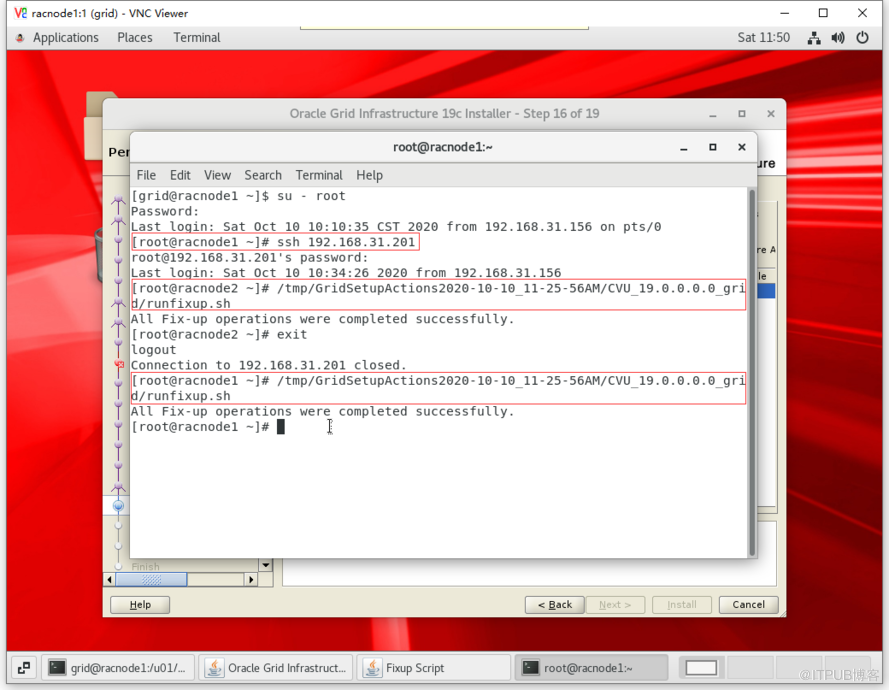This screenshot has width=889, height=690.
Task: Click the Help button in installer
Action: click(139, 604)
